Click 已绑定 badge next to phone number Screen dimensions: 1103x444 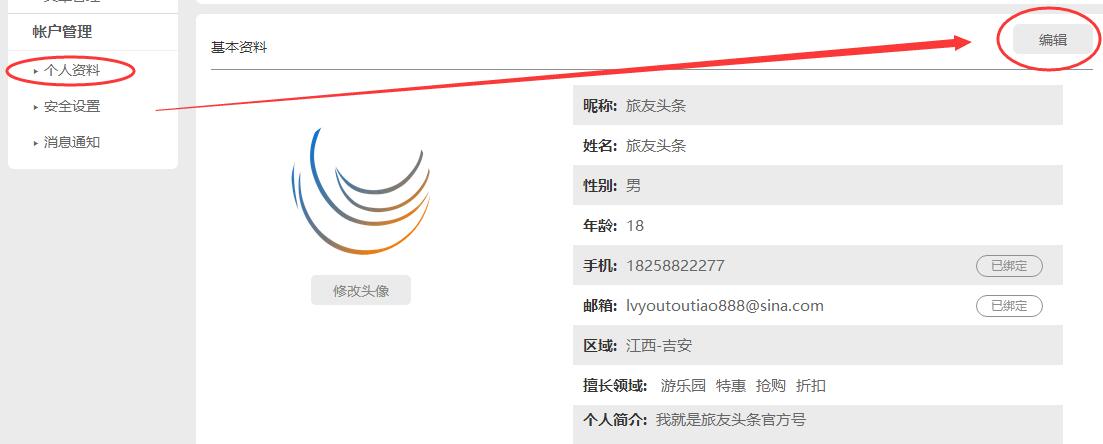(1009, 266)
